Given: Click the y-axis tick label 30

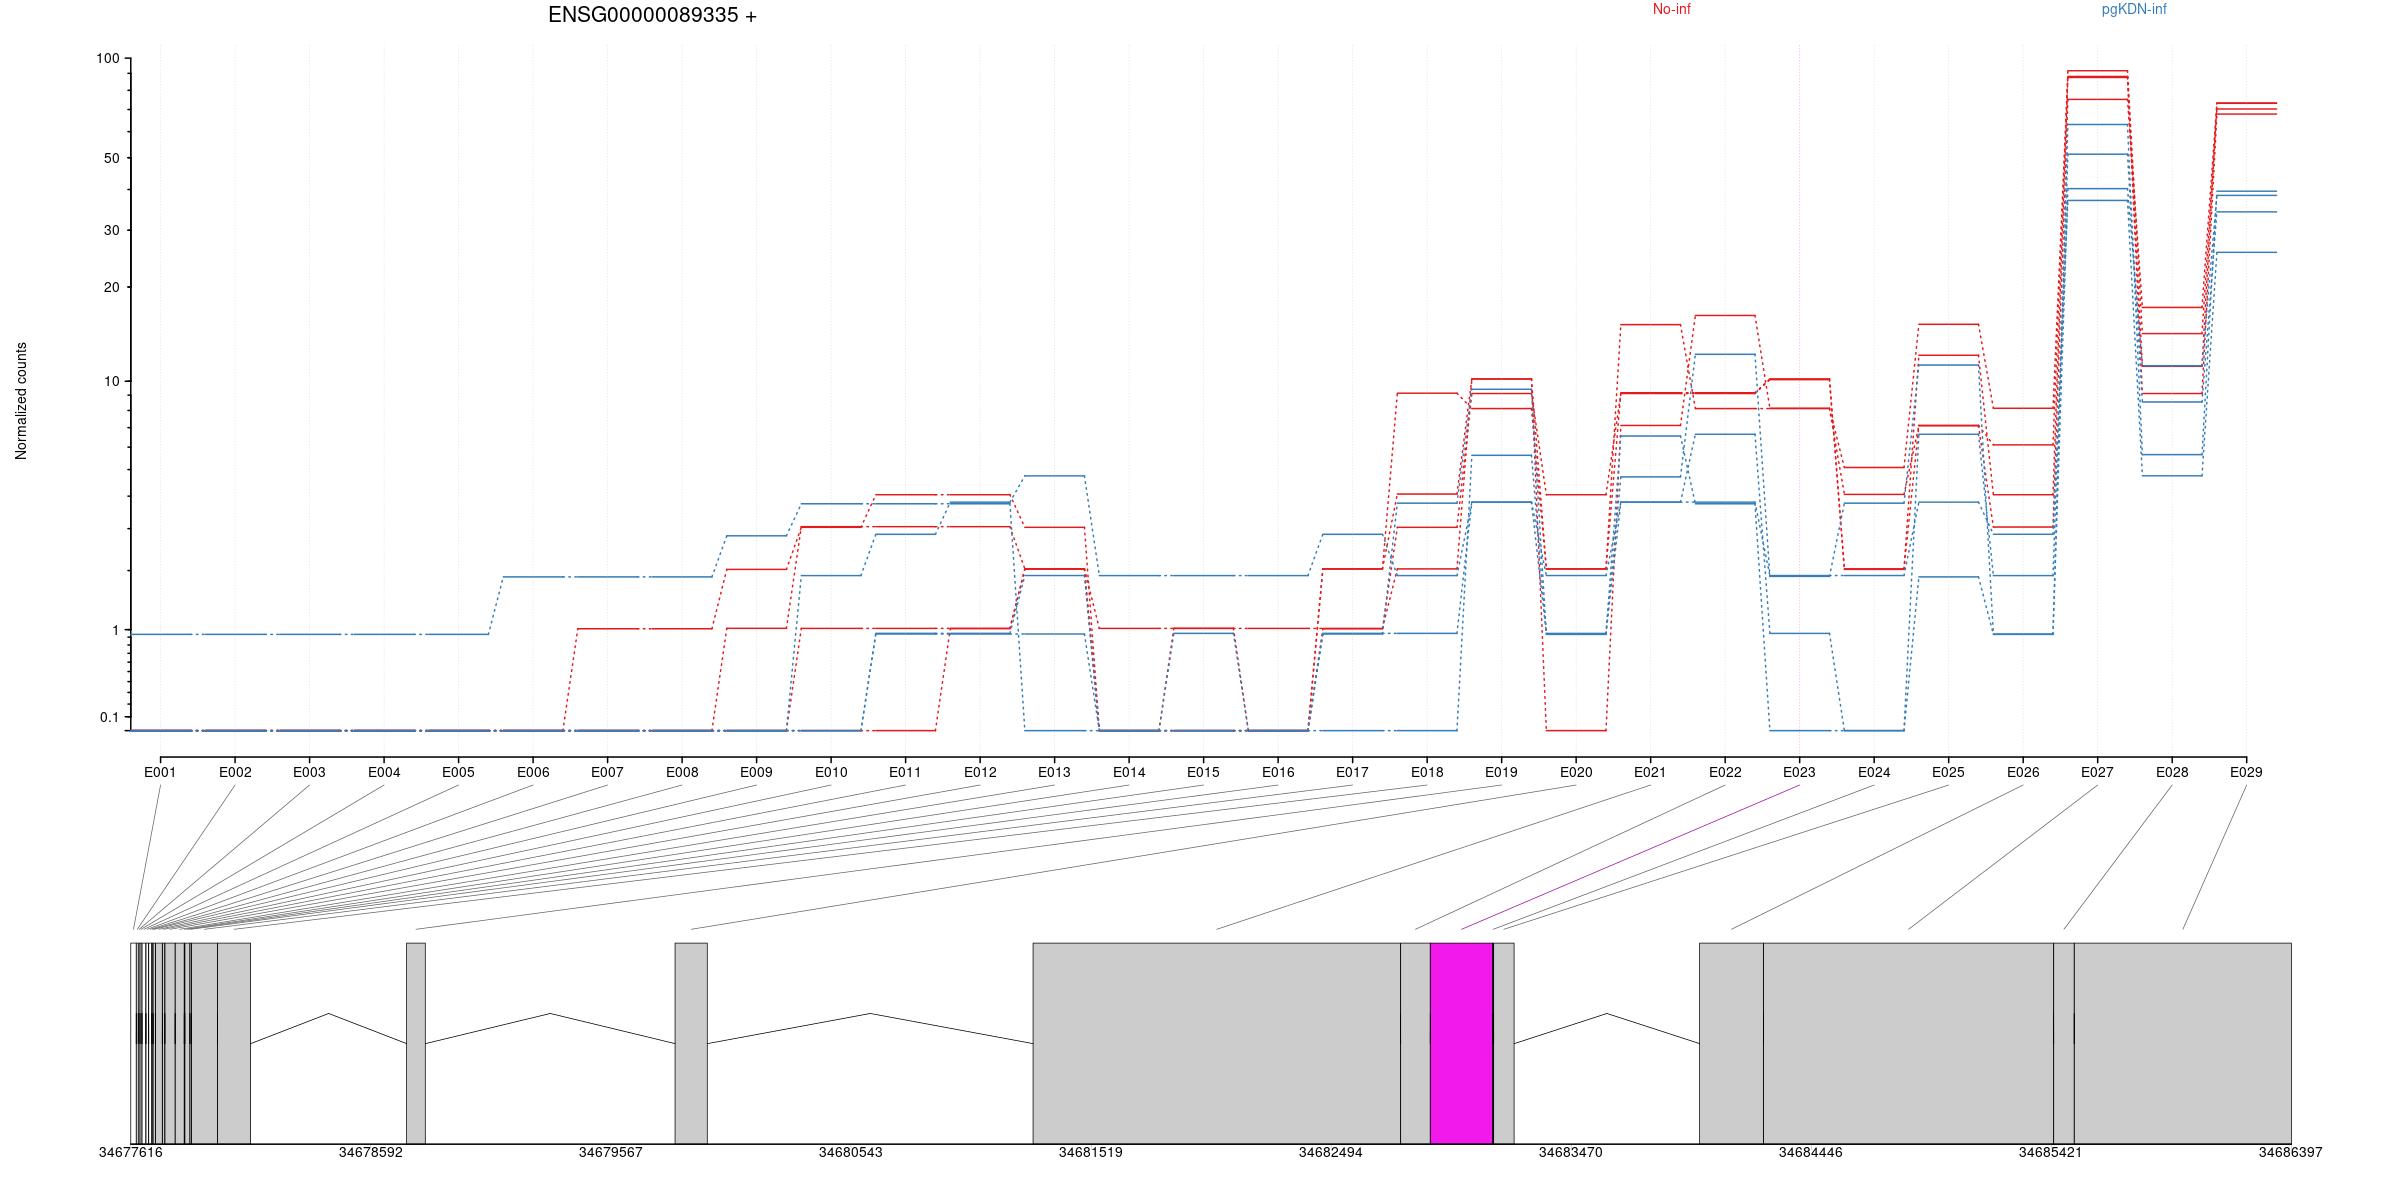Looking at the screenshot, I should tap(111, 230).
